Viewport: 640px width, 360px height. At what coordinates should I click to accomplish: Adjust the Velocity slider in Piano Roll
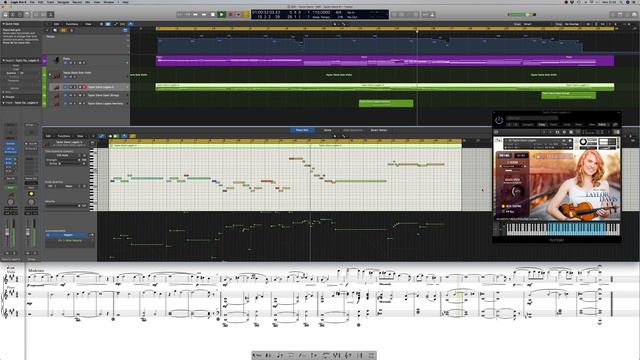point(62,206)
